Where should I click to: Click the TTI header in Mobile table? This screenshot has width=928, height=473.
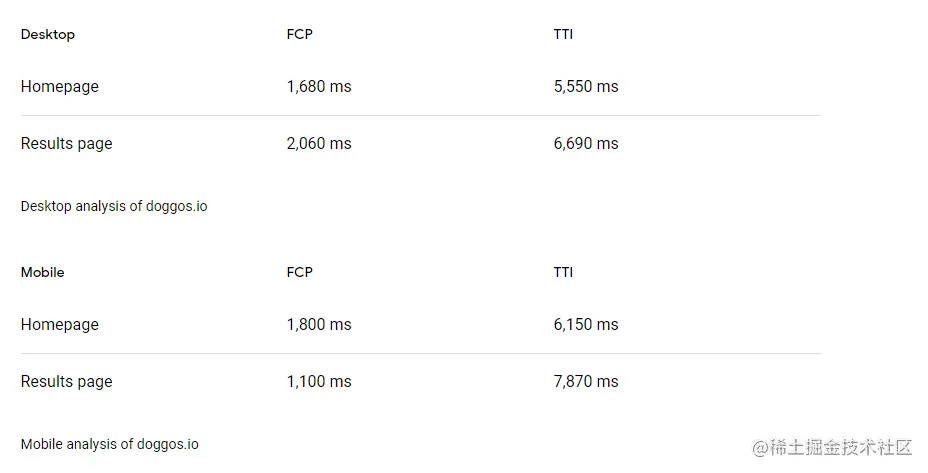[563, 272]
